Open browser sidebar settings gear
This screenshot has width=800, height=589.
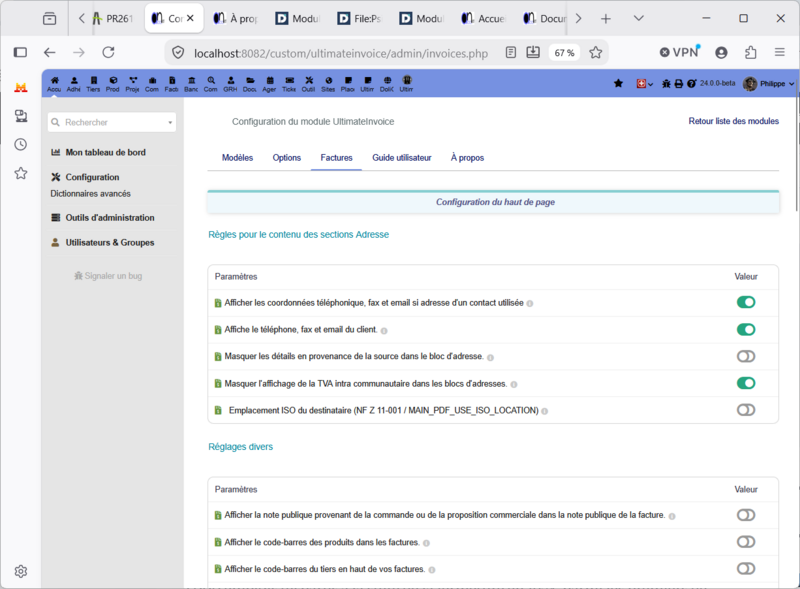(20, 571)
